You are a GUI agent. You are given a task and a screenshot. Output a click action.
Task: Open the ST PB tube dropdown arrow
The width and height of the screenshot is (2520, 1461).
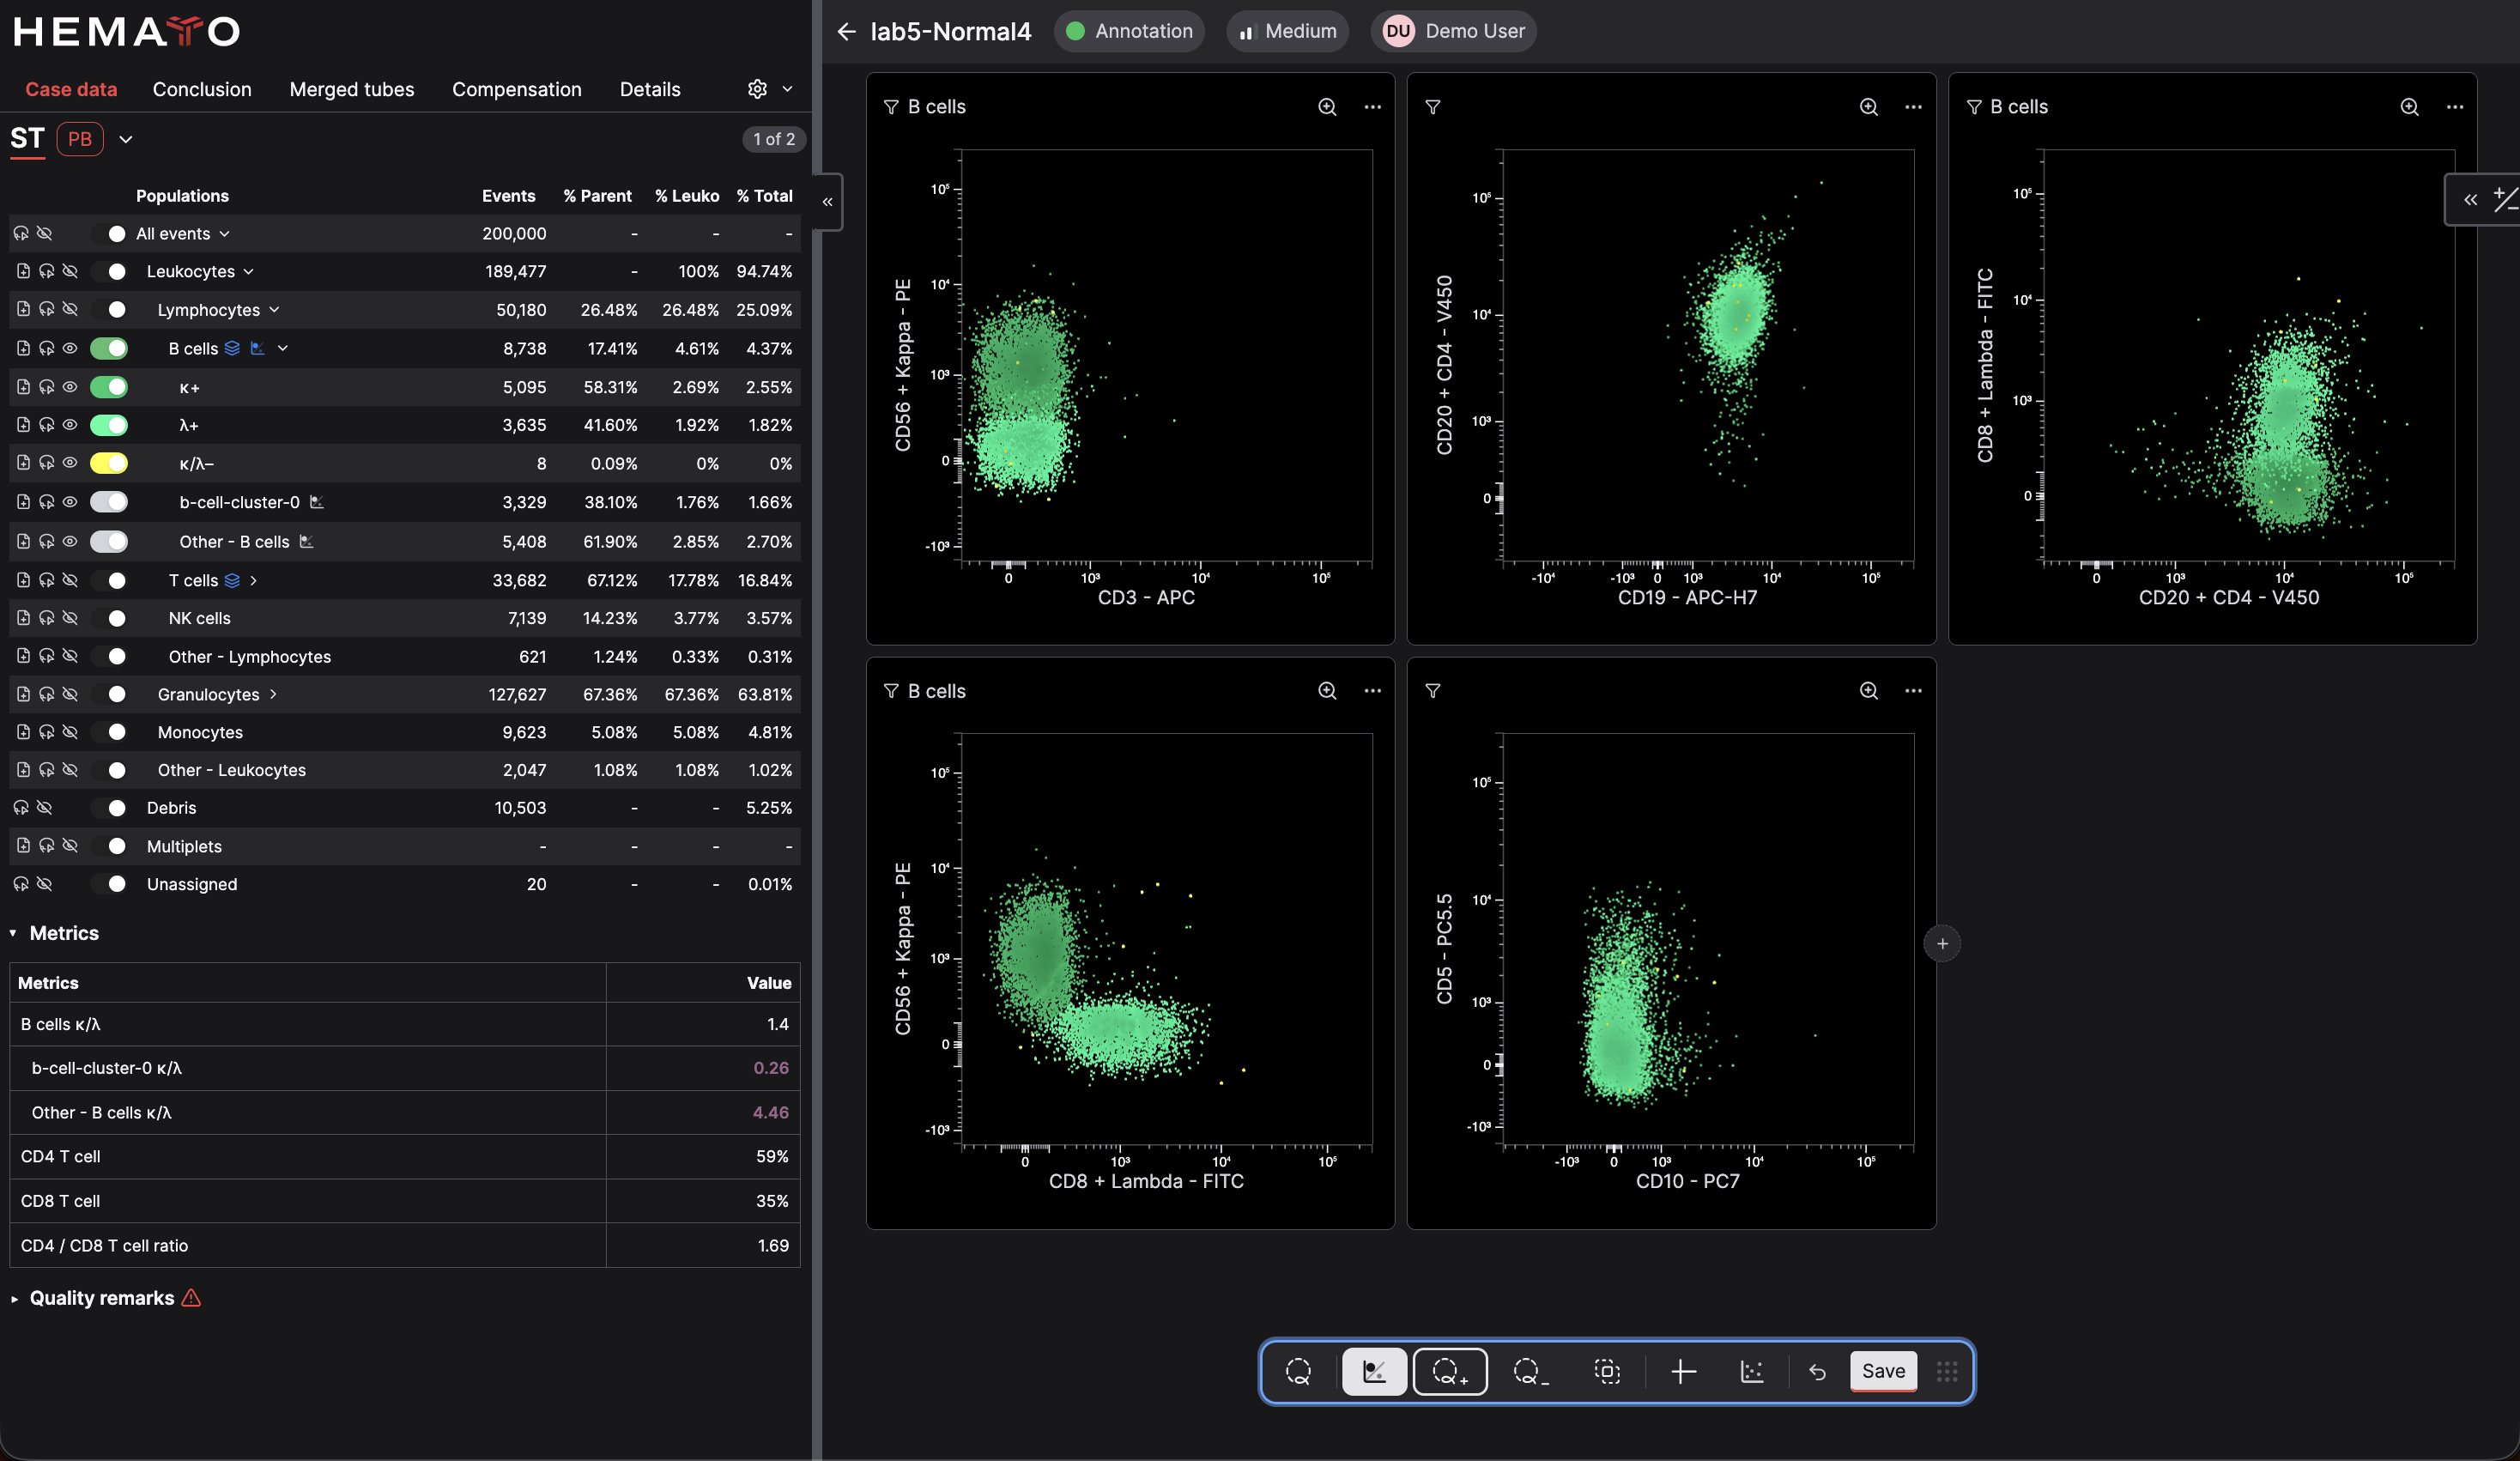click(x=125, y=139)
